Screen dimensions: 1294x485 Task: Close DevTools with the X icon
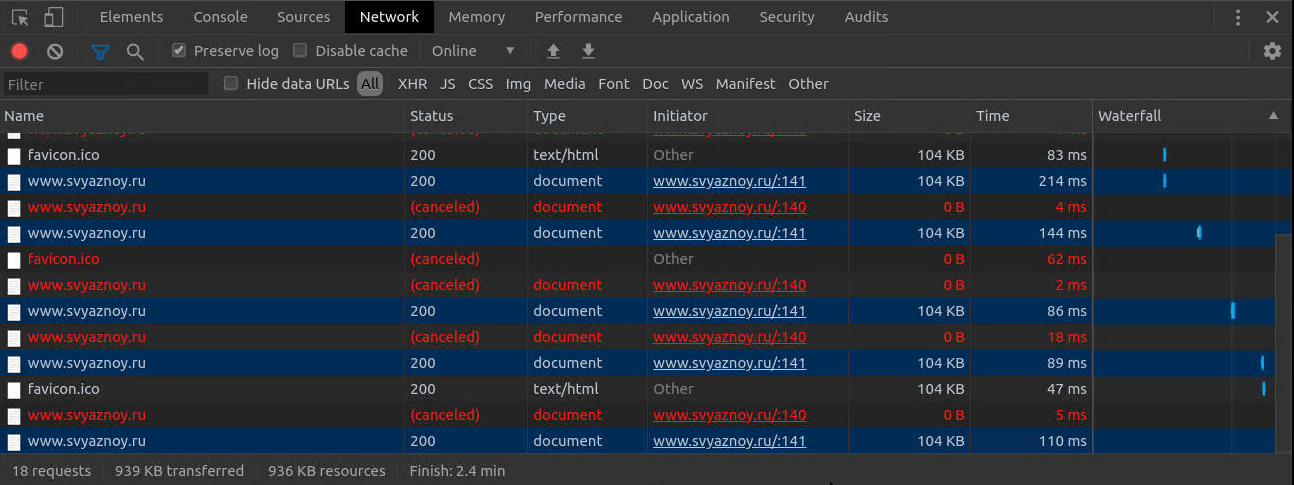pyautogui.click(x=1272, y=17)
